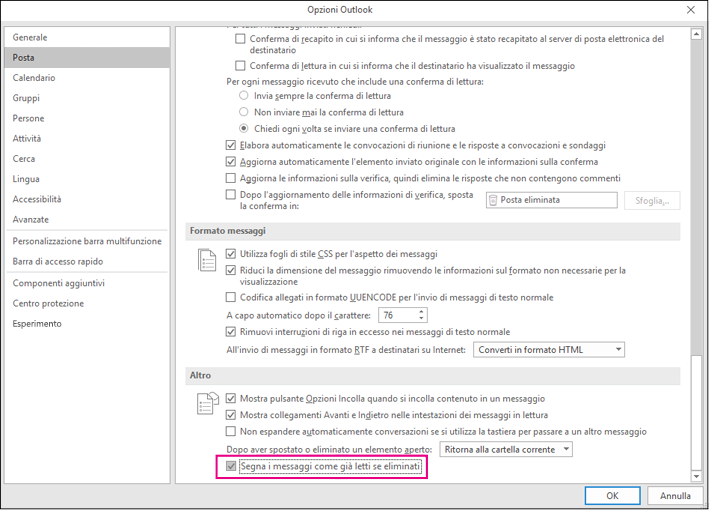
Task: Toggle Rimuovi interruzioni di riga in eccesso
Action: pos(231,331)
